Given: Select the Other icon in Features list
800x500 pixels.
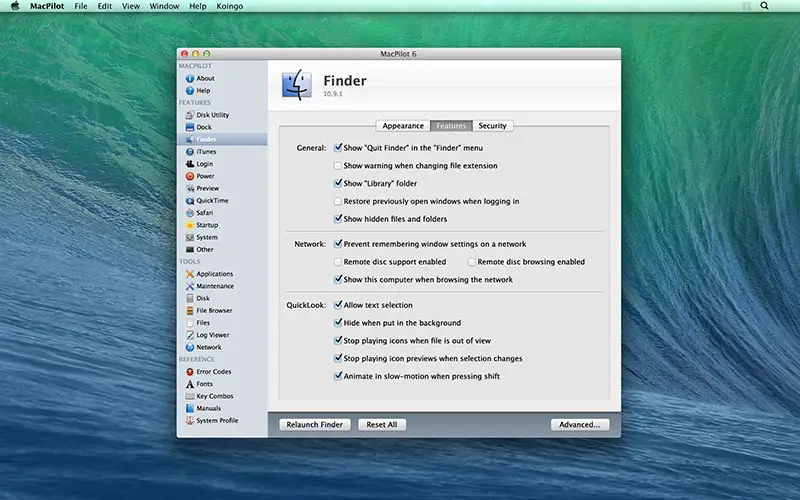Looking at the screenshot, I should 190,250.
